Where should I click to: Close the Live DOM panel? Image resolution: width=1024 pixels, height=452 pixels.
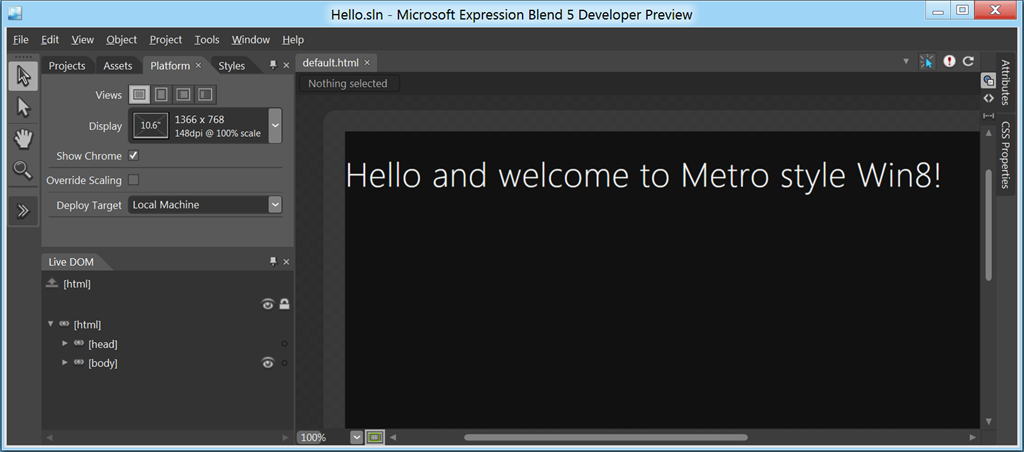[286, 262]
